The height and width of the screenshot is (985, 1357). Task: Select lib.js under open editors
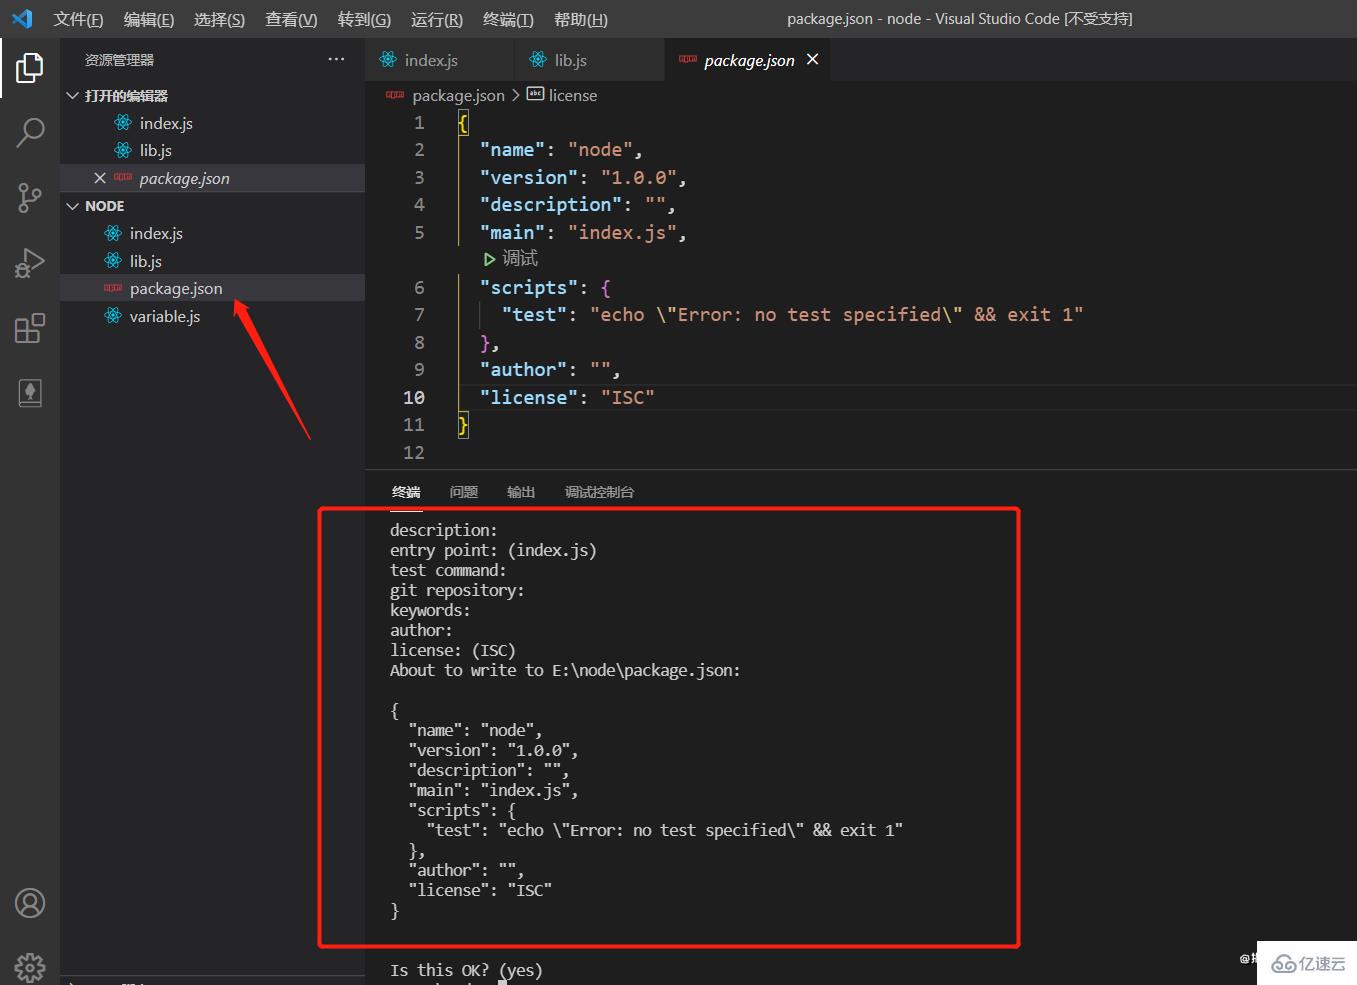click(x=212, y=150)
